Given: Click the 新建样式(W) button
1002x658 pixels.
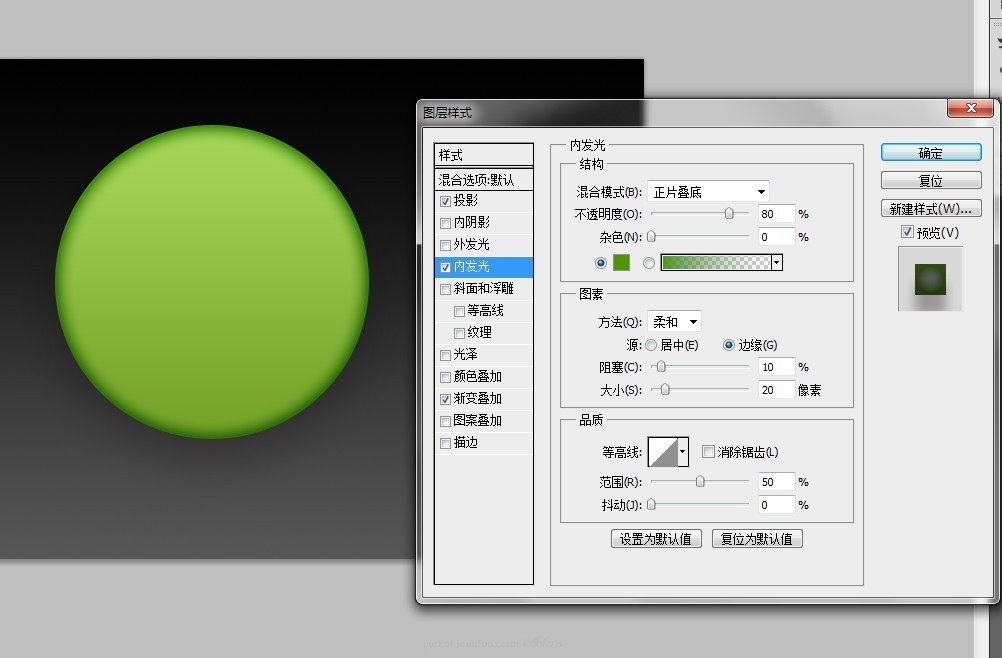Looking at the screenshot, I should tap(930, 208).
